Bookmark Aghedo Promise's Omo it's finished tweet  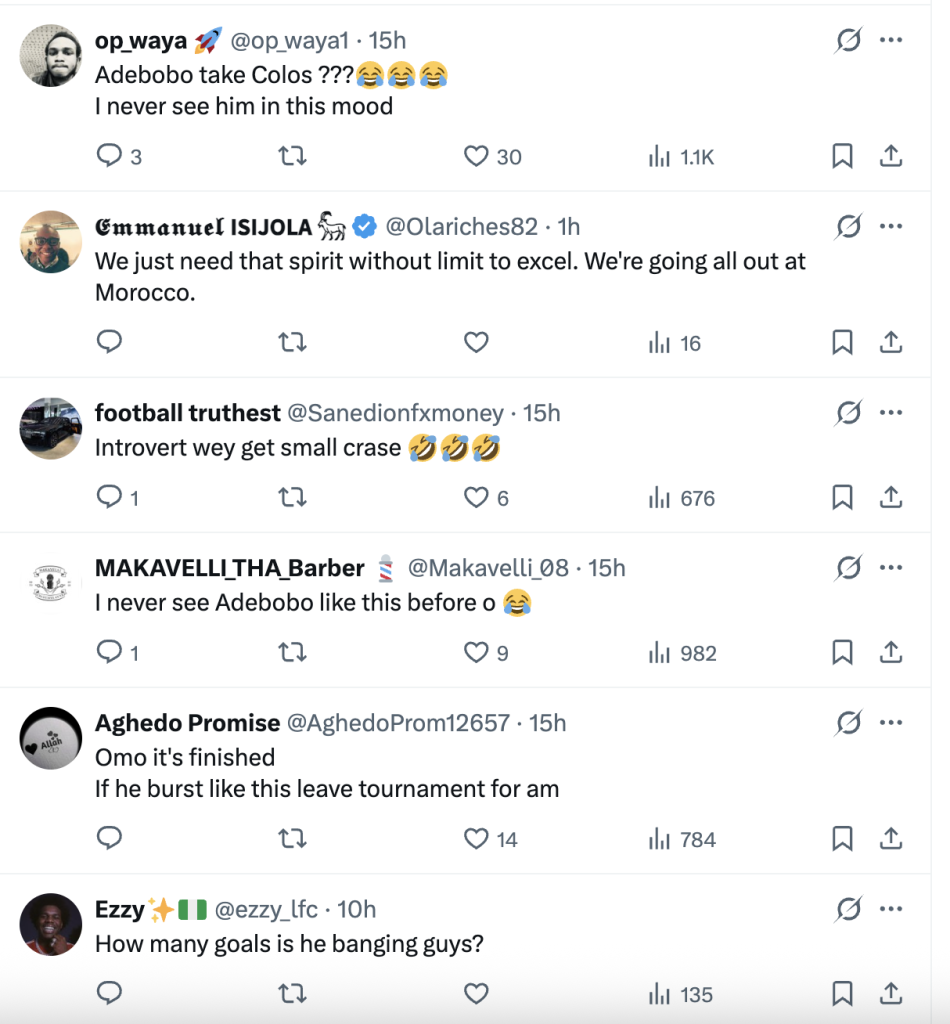tap(842, 839)
